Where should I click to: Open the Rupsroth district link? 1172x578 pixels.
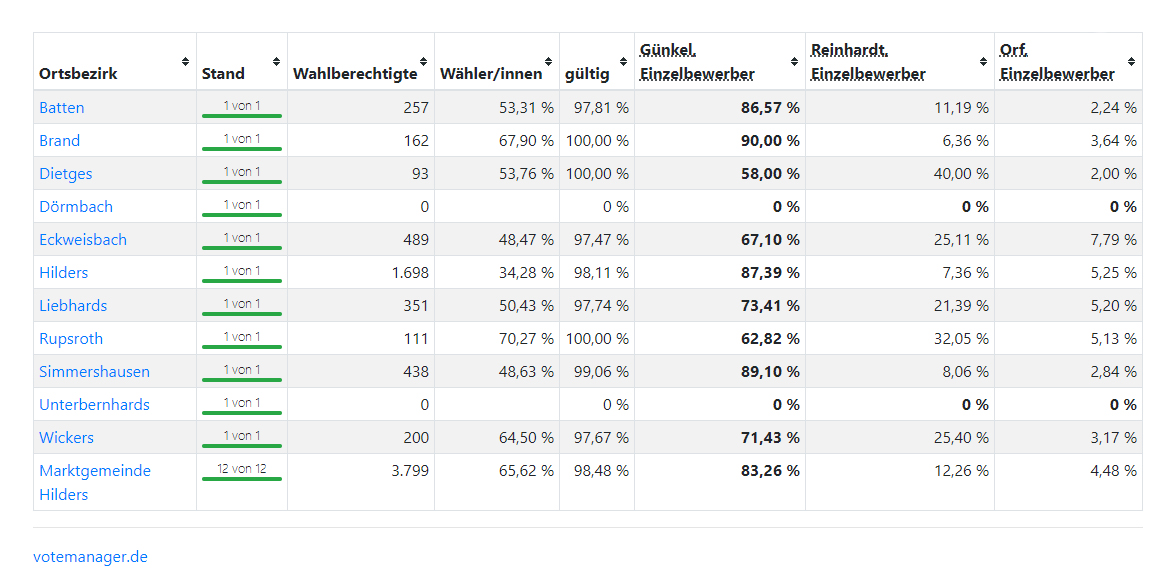(x=71, y=339)
